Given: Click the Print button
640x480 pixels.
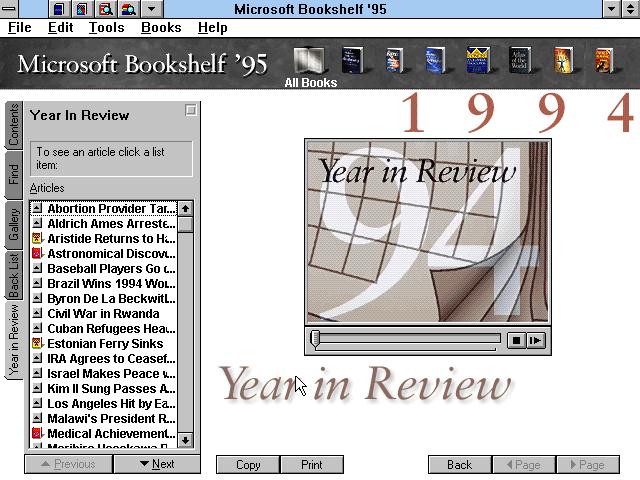Looking at the screenshot, I should pos(312,464).
